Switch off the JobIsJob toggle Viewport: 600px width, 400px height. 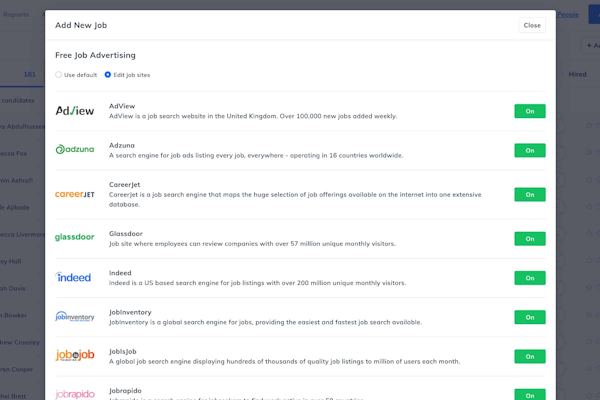click(x=529, y=356)
